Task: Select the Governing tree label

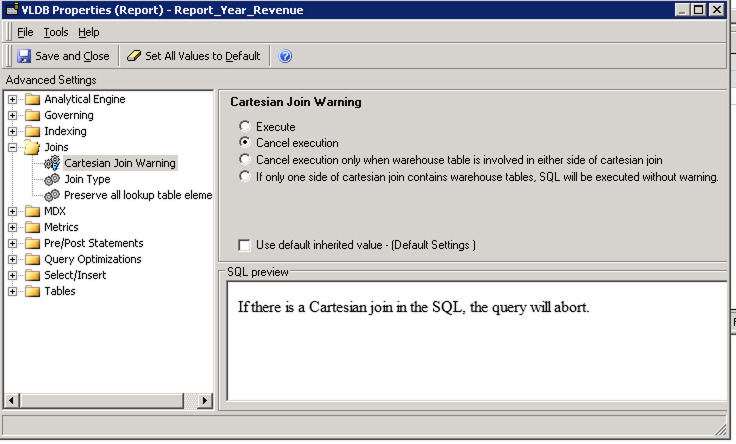Action: coord(69,115)
